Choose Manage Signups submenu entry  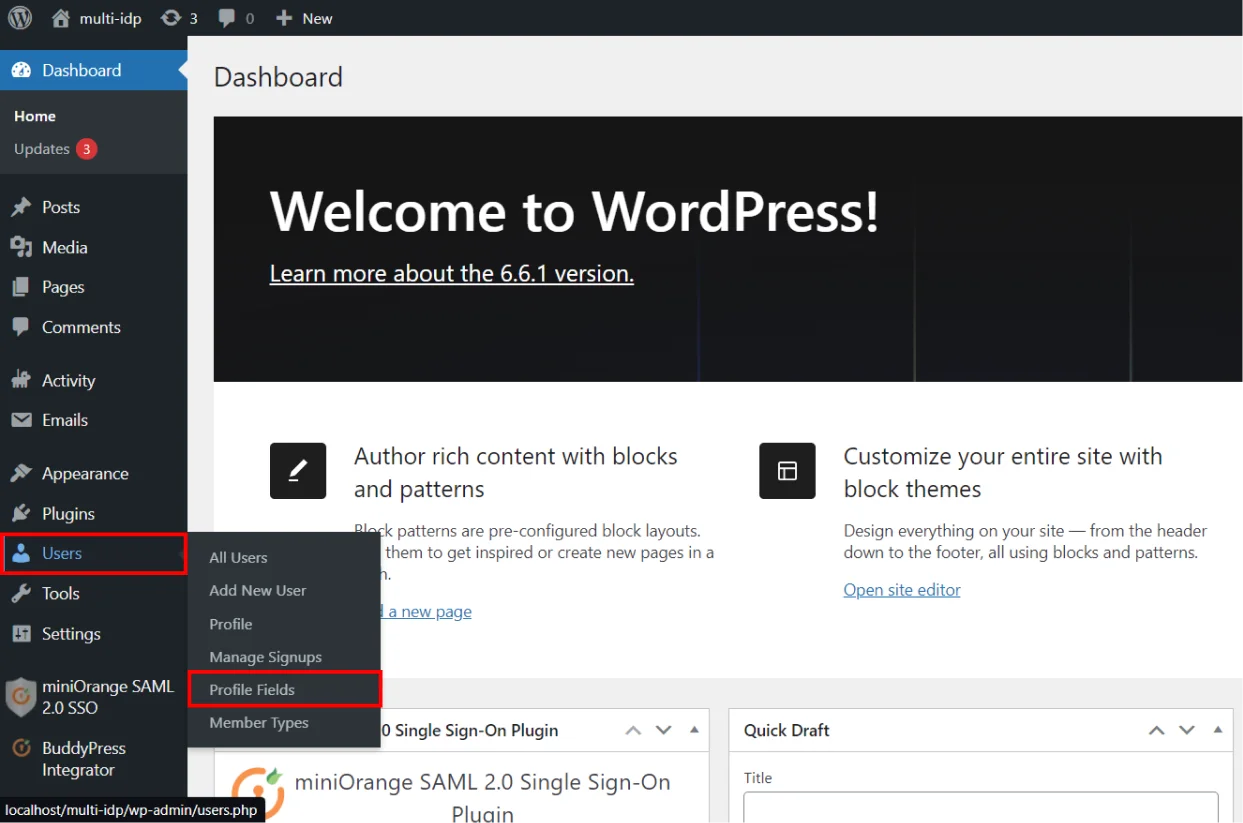[x=266, y=657]
